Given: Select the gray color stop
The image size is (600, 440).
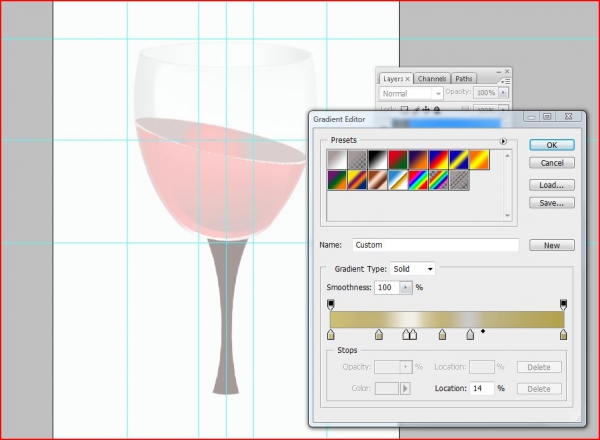Looking at the screenshot, I should click(470, 335).
